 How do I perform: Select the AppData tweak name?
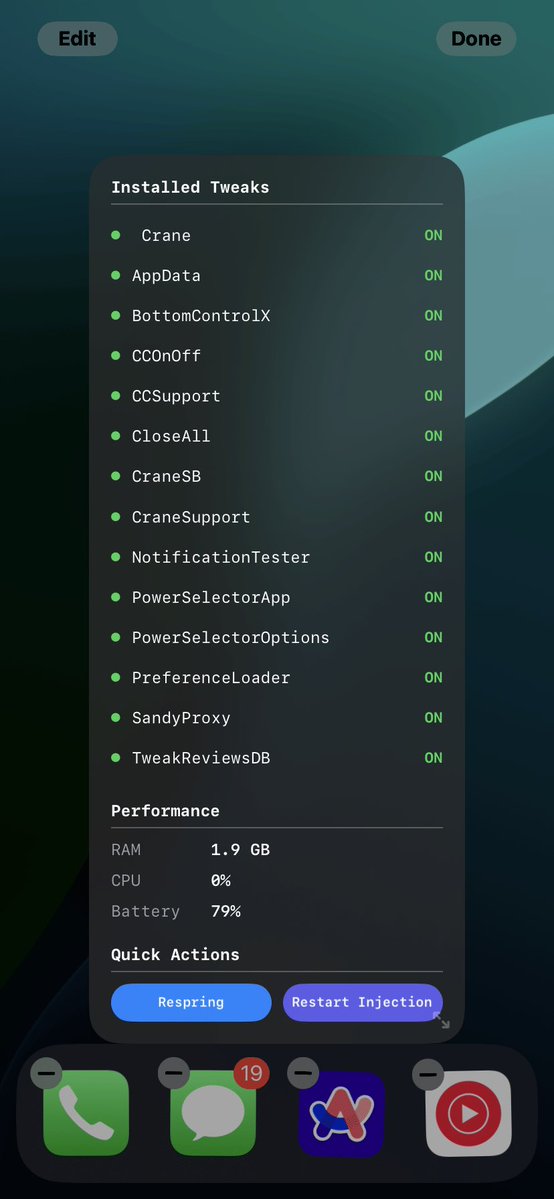tap(166, 275)
